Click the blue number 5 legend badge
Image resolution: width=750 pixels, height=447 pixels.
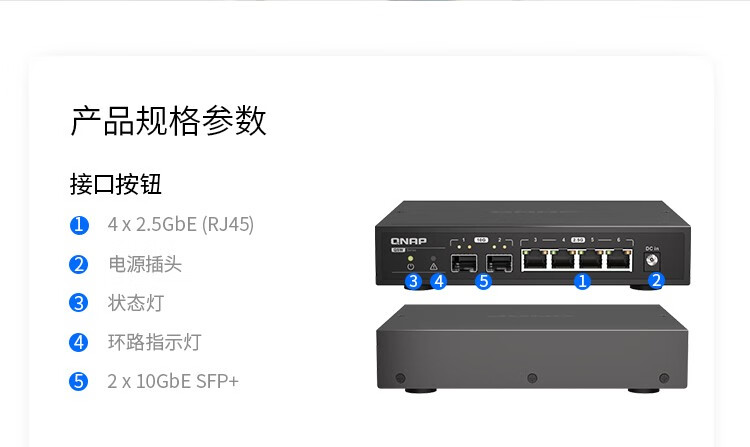pyautogui.click(x=79, y=382)
